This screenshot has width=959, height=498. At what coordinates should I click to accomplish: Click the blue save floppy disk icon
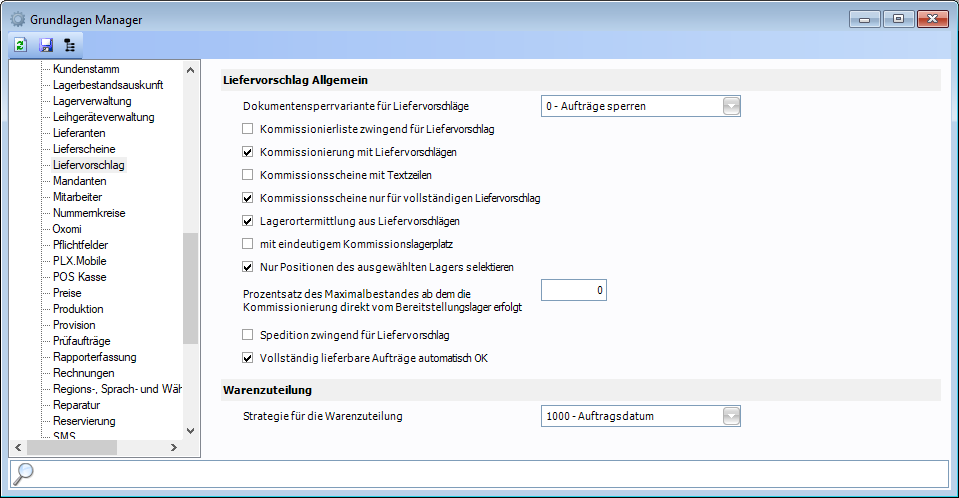45,45
